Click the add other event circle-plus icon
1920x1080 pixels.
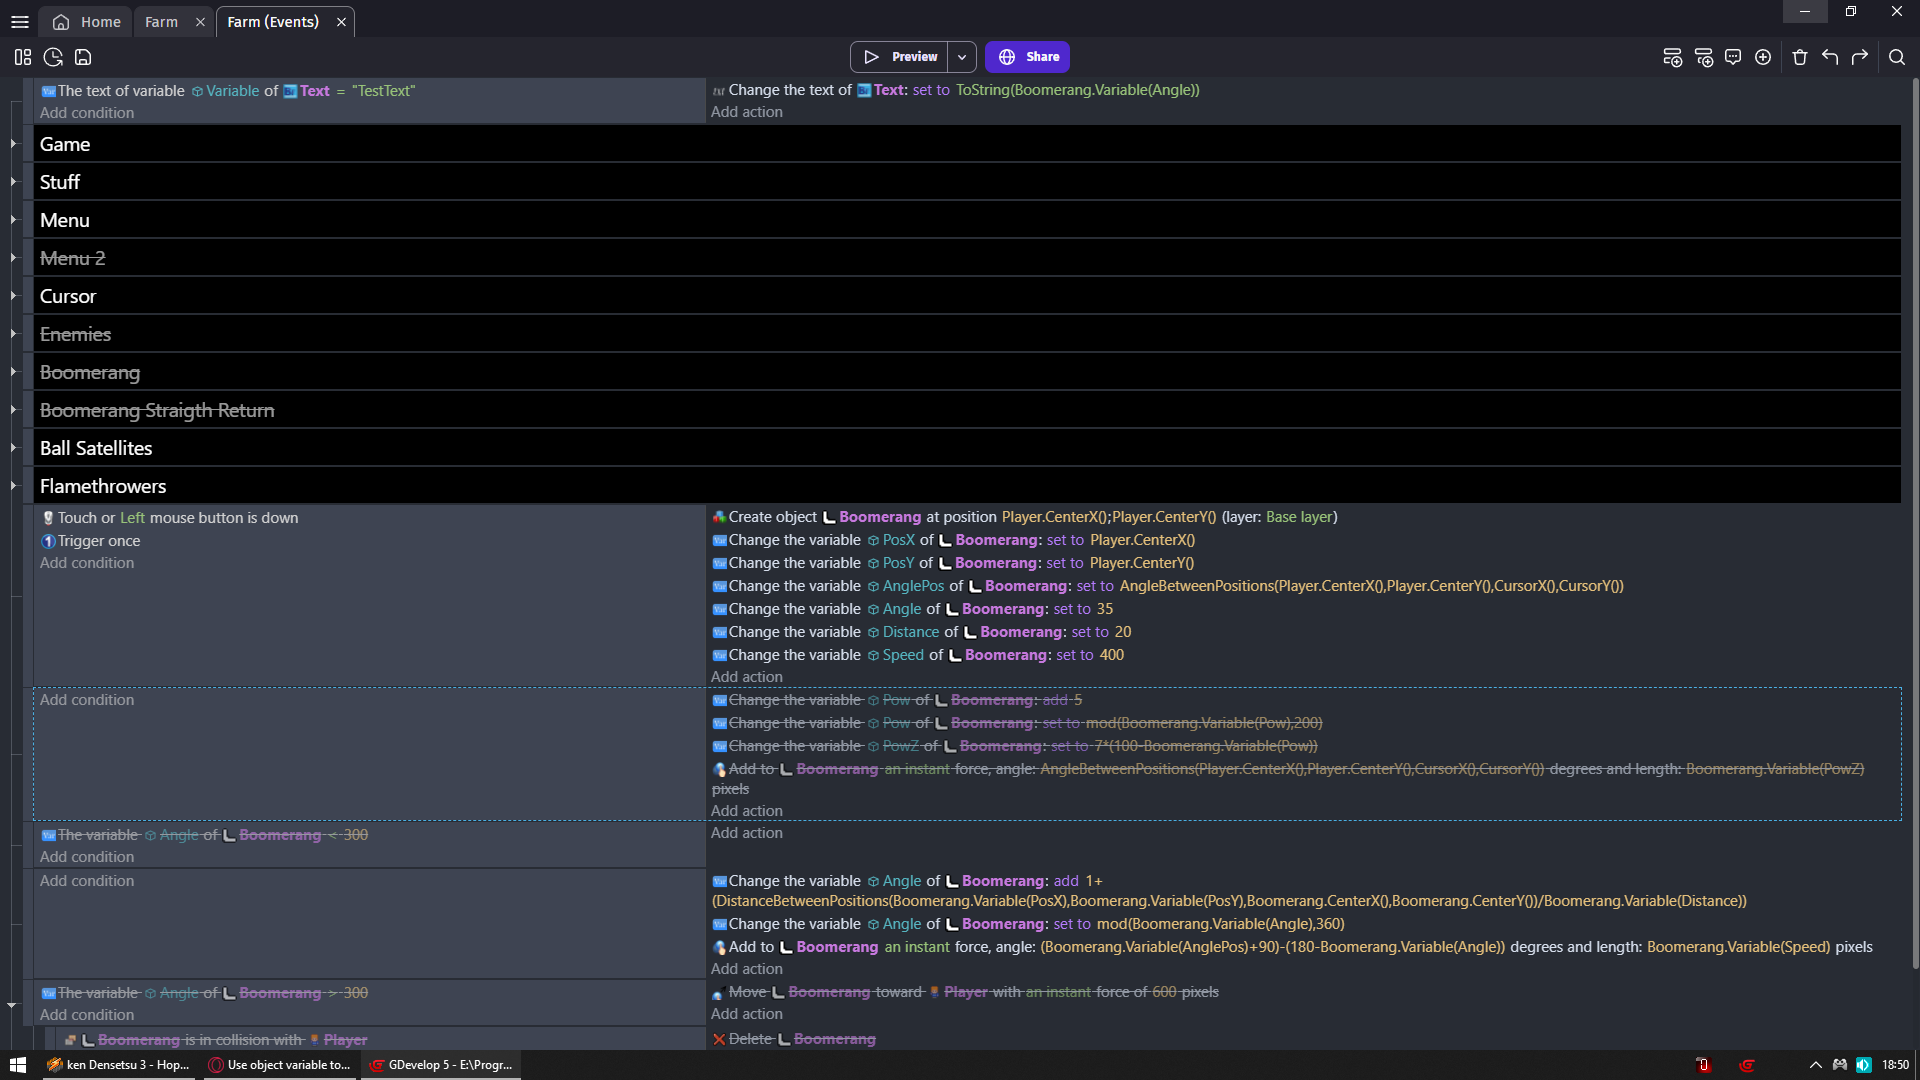1763,57
